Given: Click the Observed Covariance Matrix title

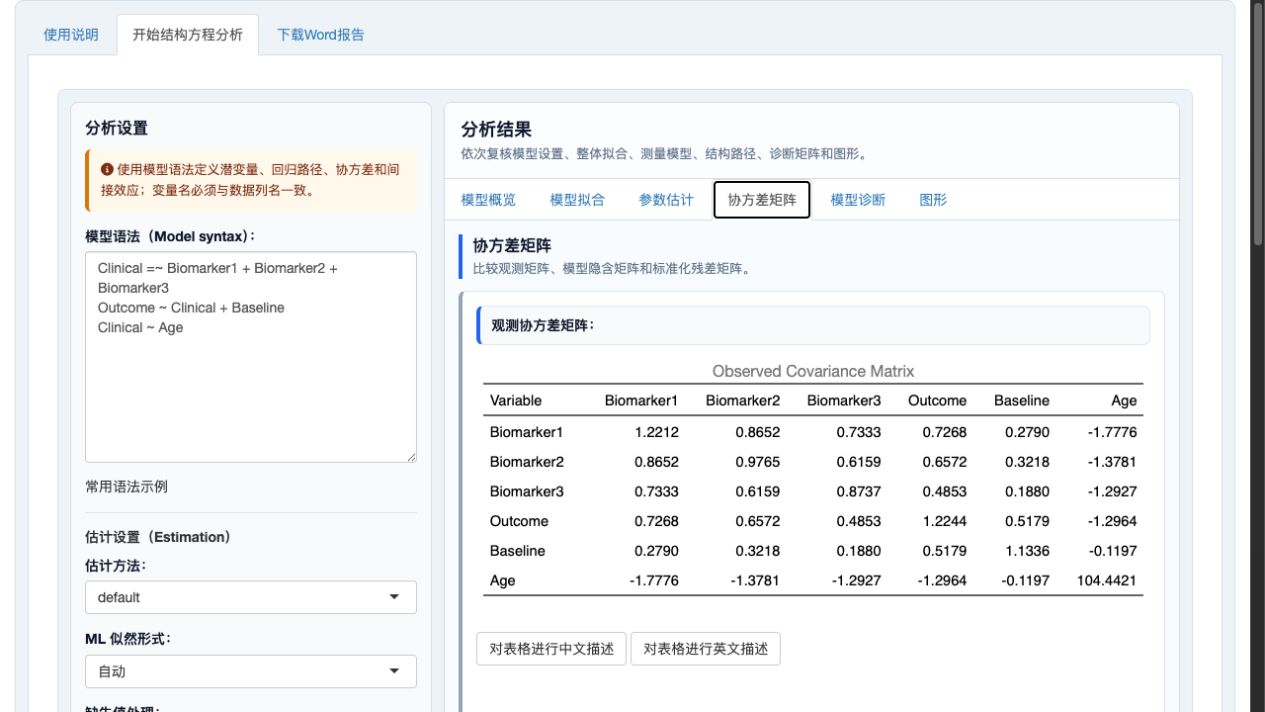Looking at the screenshot, I should click(x=813, y=371).
